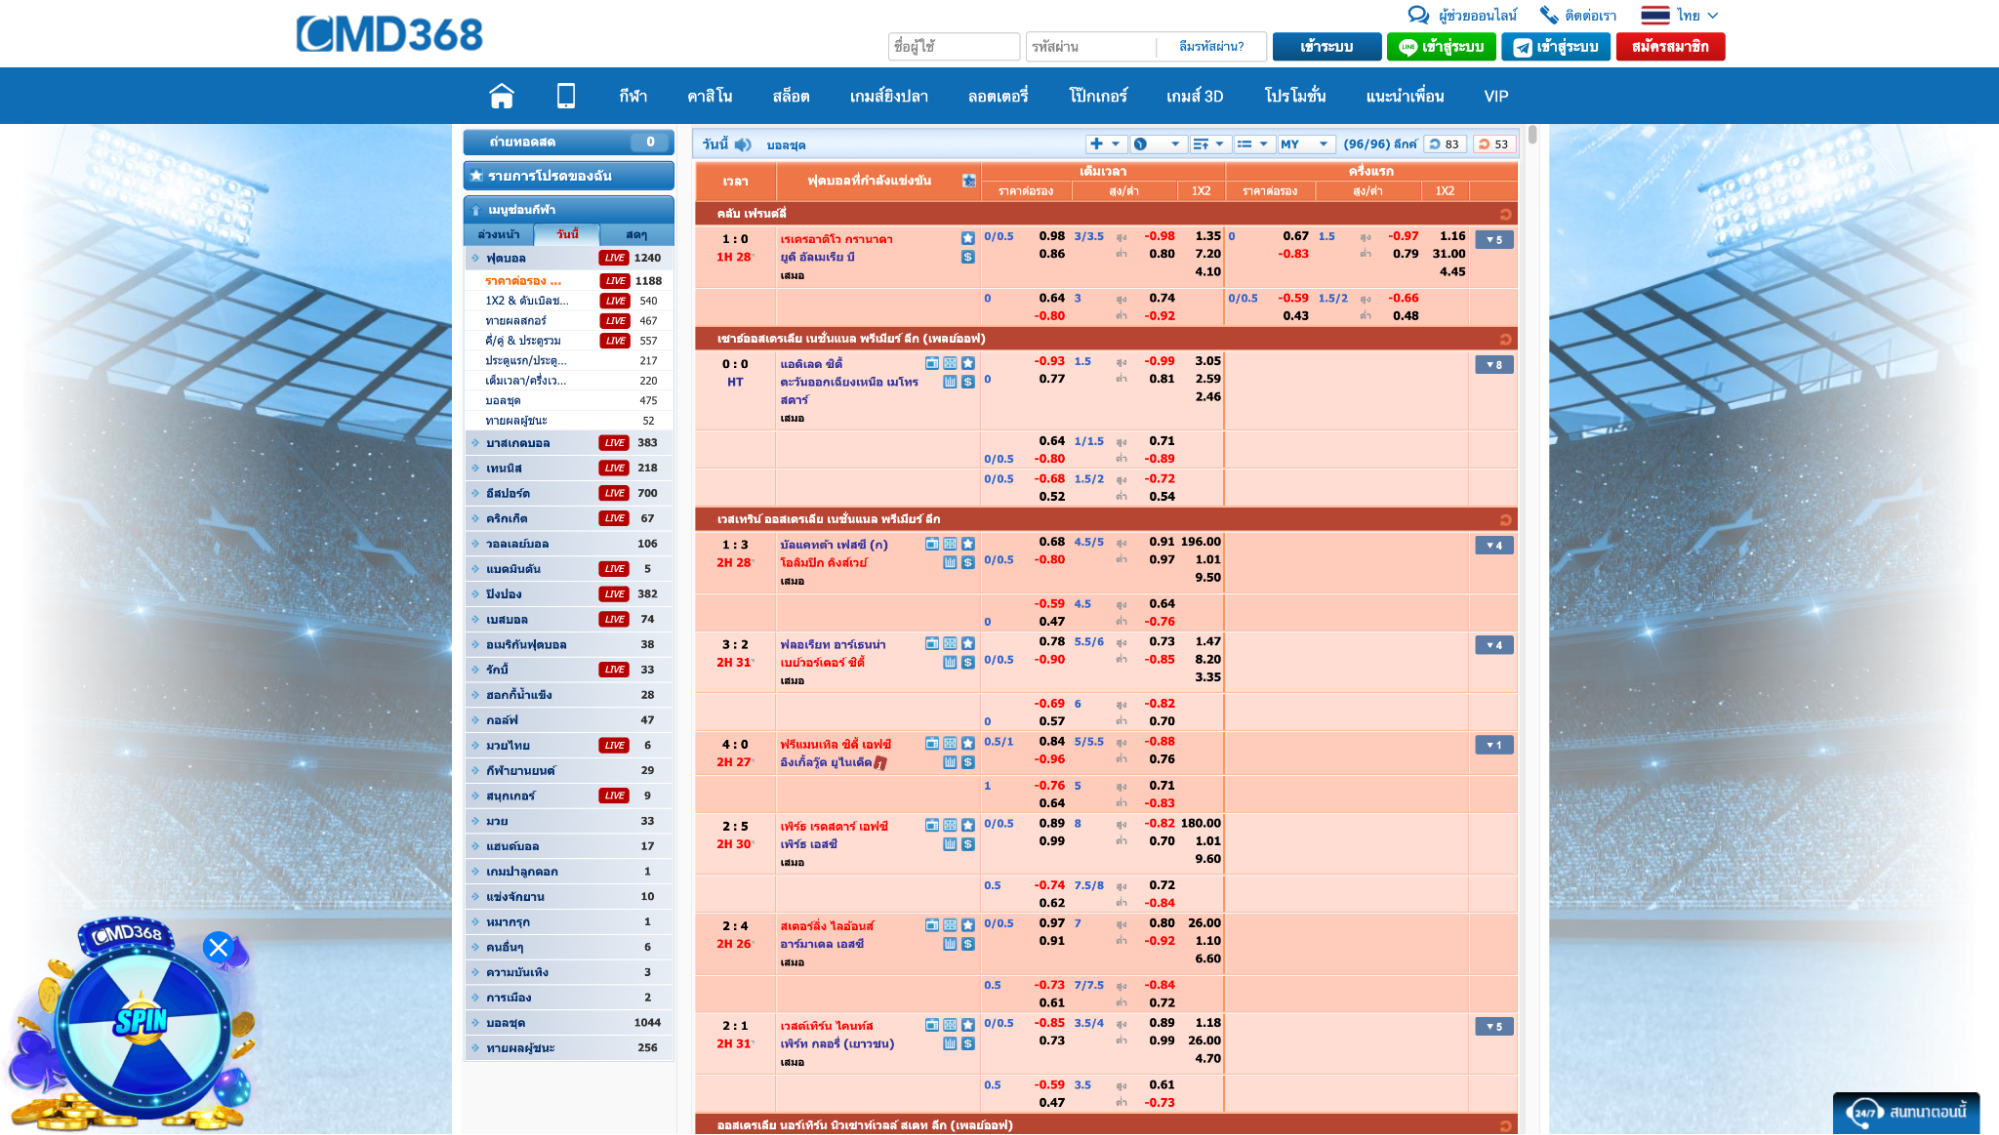Open the ไทย language dropdown

click(x=1680, y=15)
